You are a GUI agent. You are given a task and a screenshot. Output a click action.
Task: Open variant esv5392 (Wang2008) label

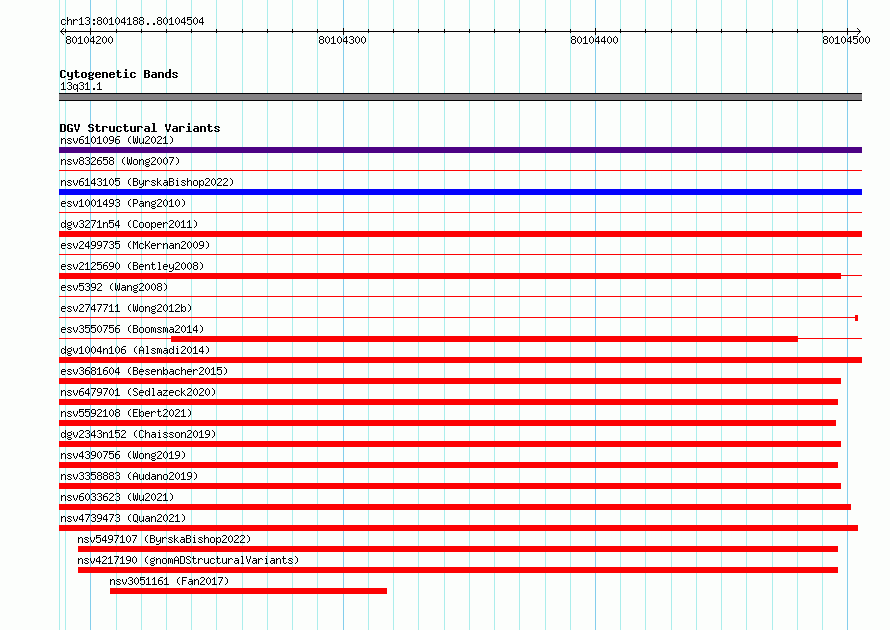pyautogui.click(x=114, y=287)
